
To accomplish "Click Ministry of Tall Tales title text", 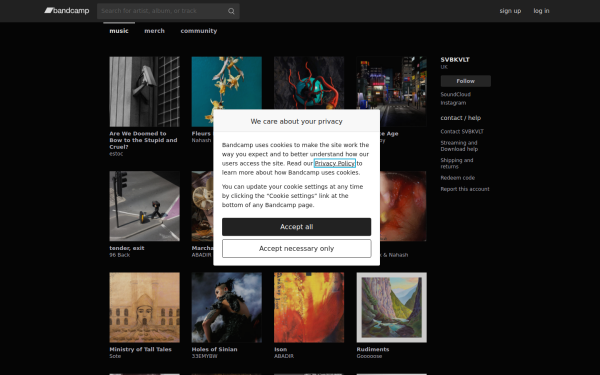I will [140, 349].
